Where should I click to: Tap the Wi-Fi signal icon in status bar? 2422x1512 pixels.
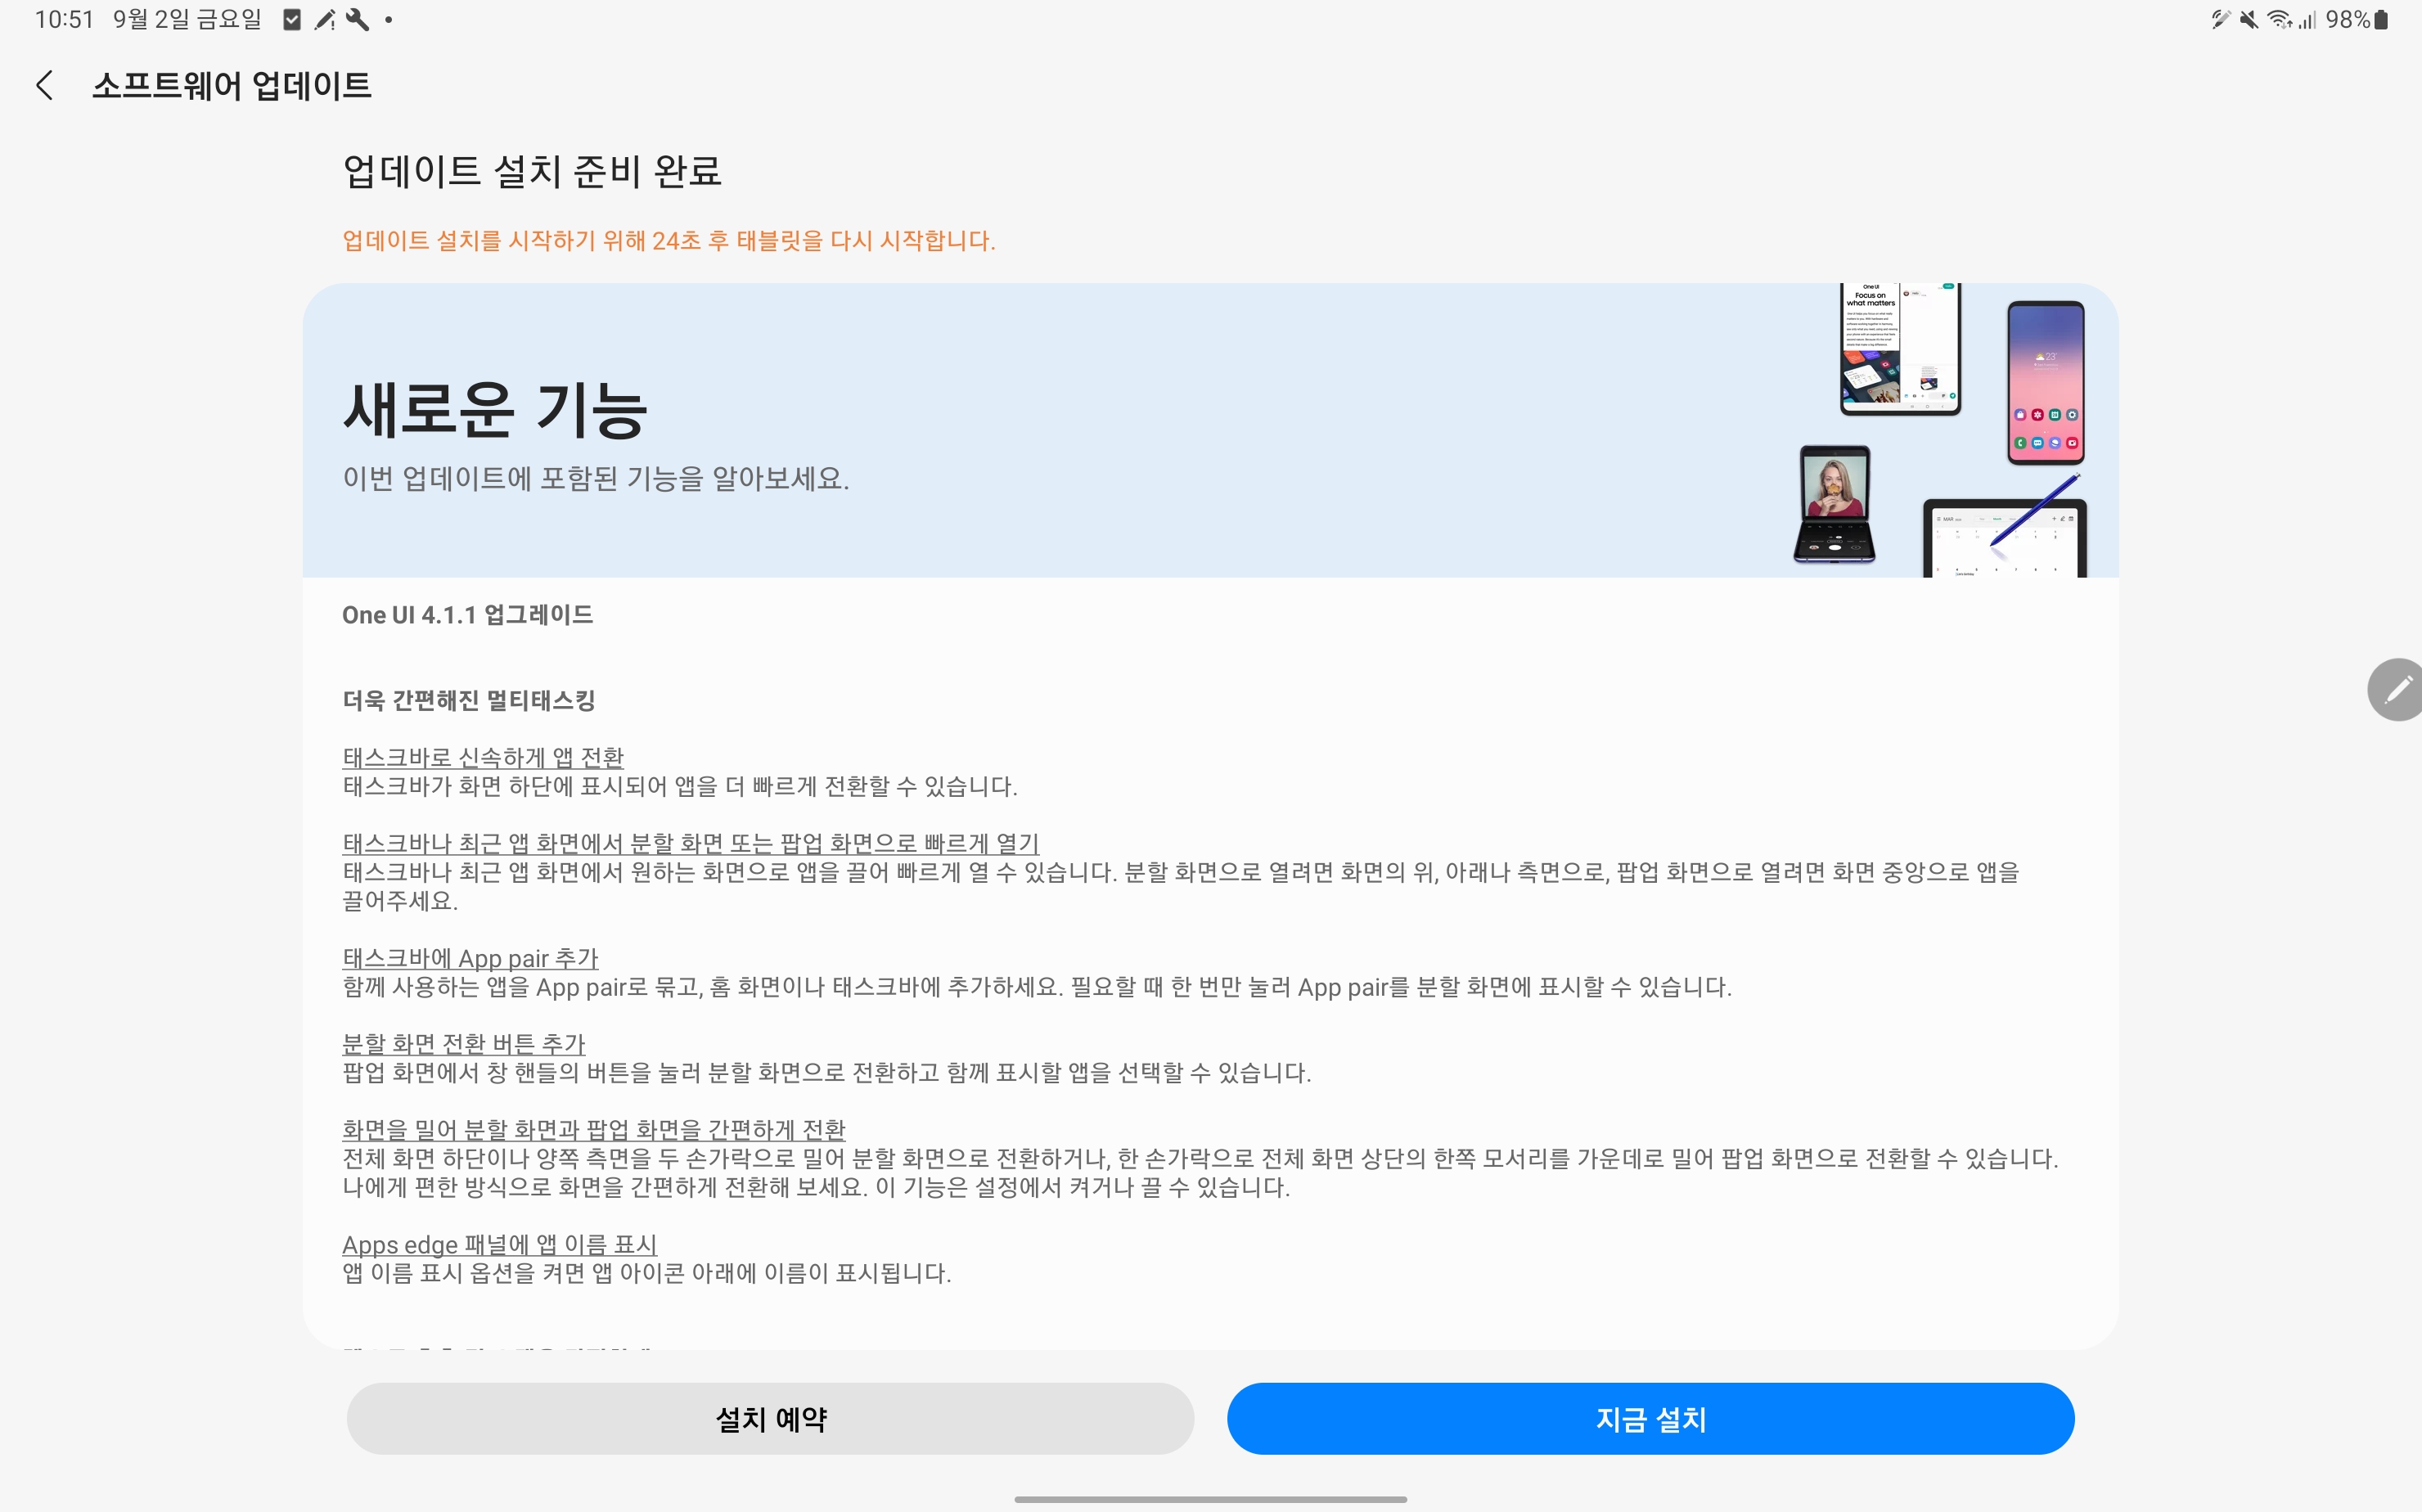pos(2279,19)
